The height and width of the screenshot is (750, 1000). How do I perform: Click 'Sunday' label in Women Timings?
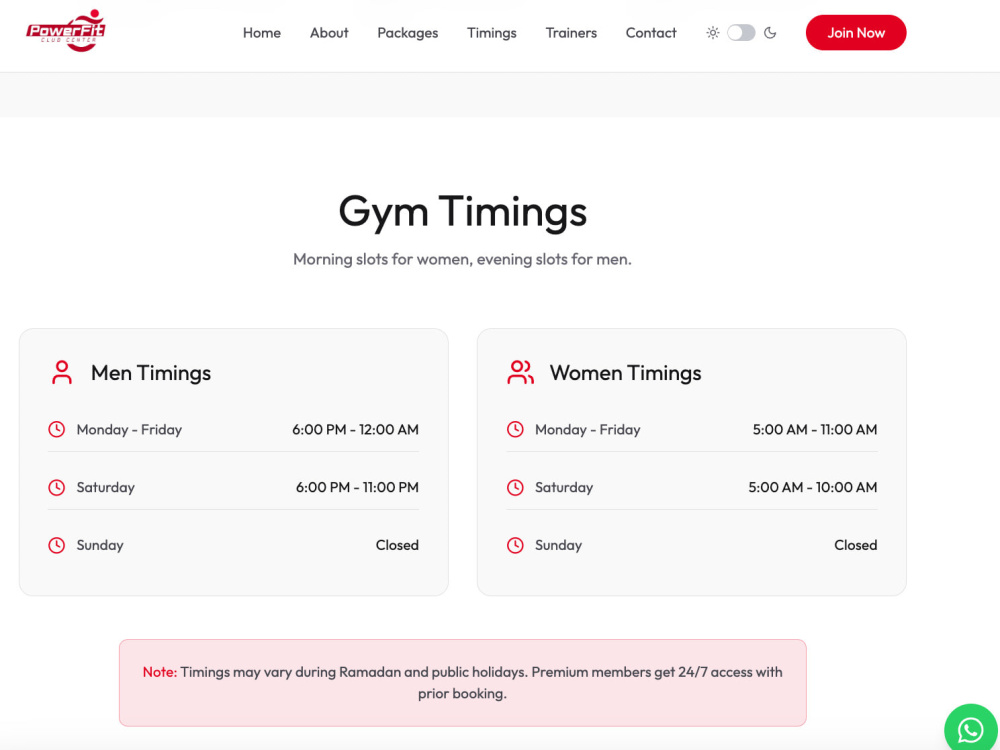coord(559,545)
